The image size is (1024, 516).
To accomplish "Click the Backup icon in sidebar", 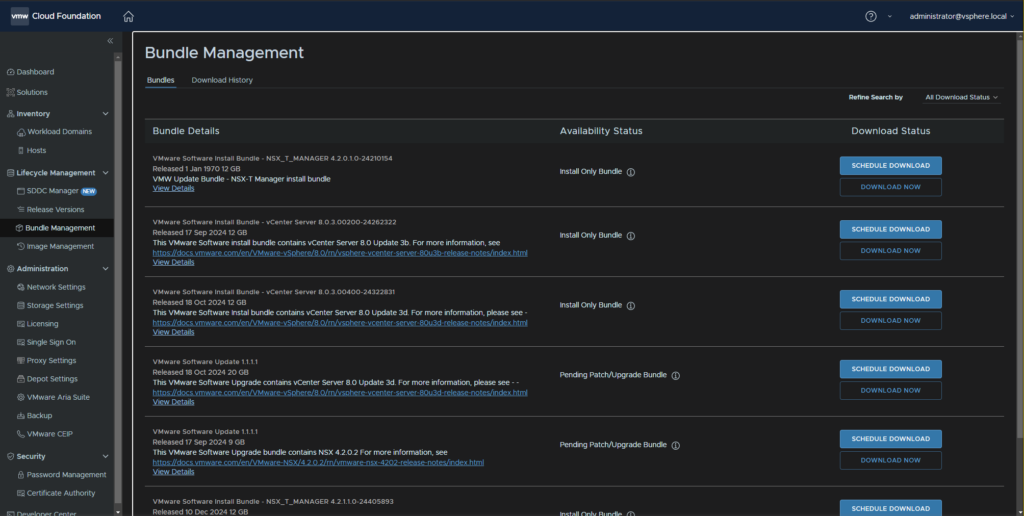I will coord(22,415).
